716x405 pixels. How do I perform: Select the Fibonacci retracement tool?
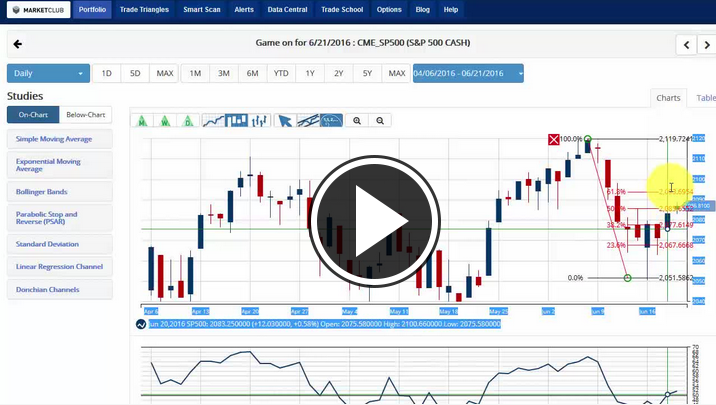point(331,121)
